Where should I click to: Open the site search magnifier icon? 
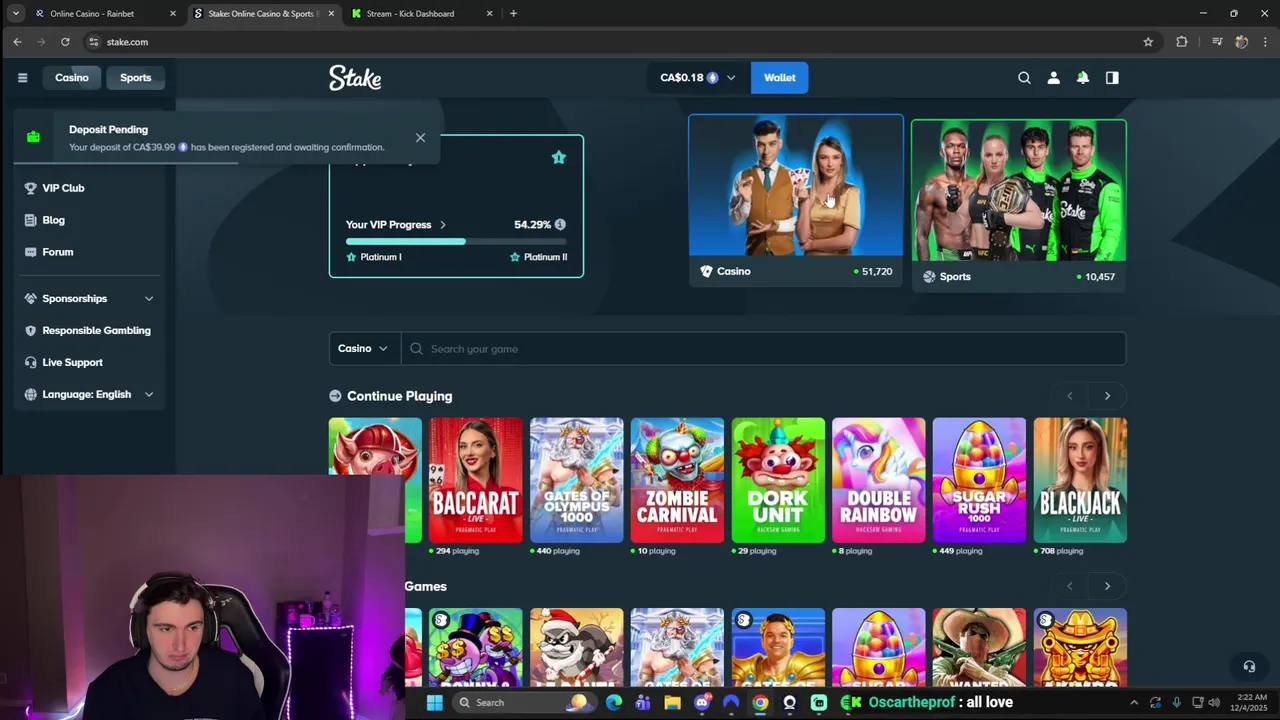[1024, 77]
